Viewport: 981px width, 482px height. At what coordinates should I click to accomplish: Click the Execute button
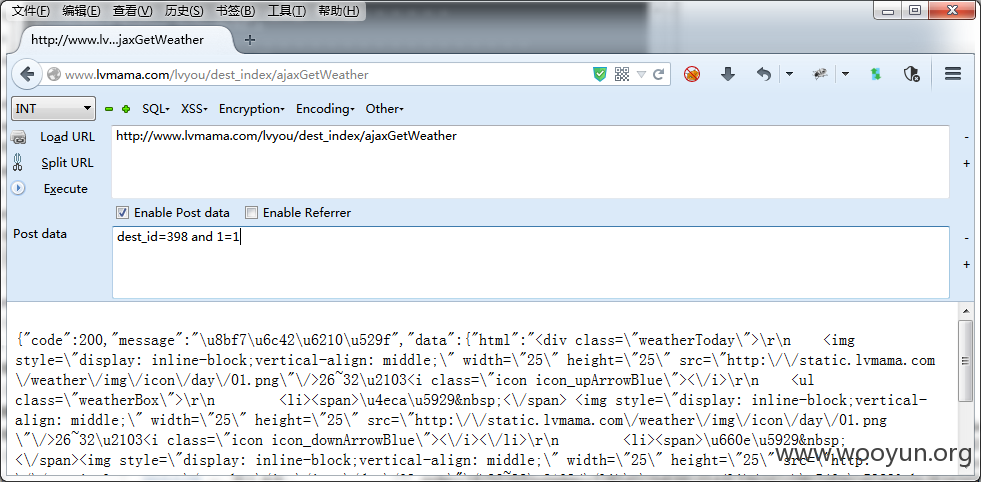pos(66,189)
